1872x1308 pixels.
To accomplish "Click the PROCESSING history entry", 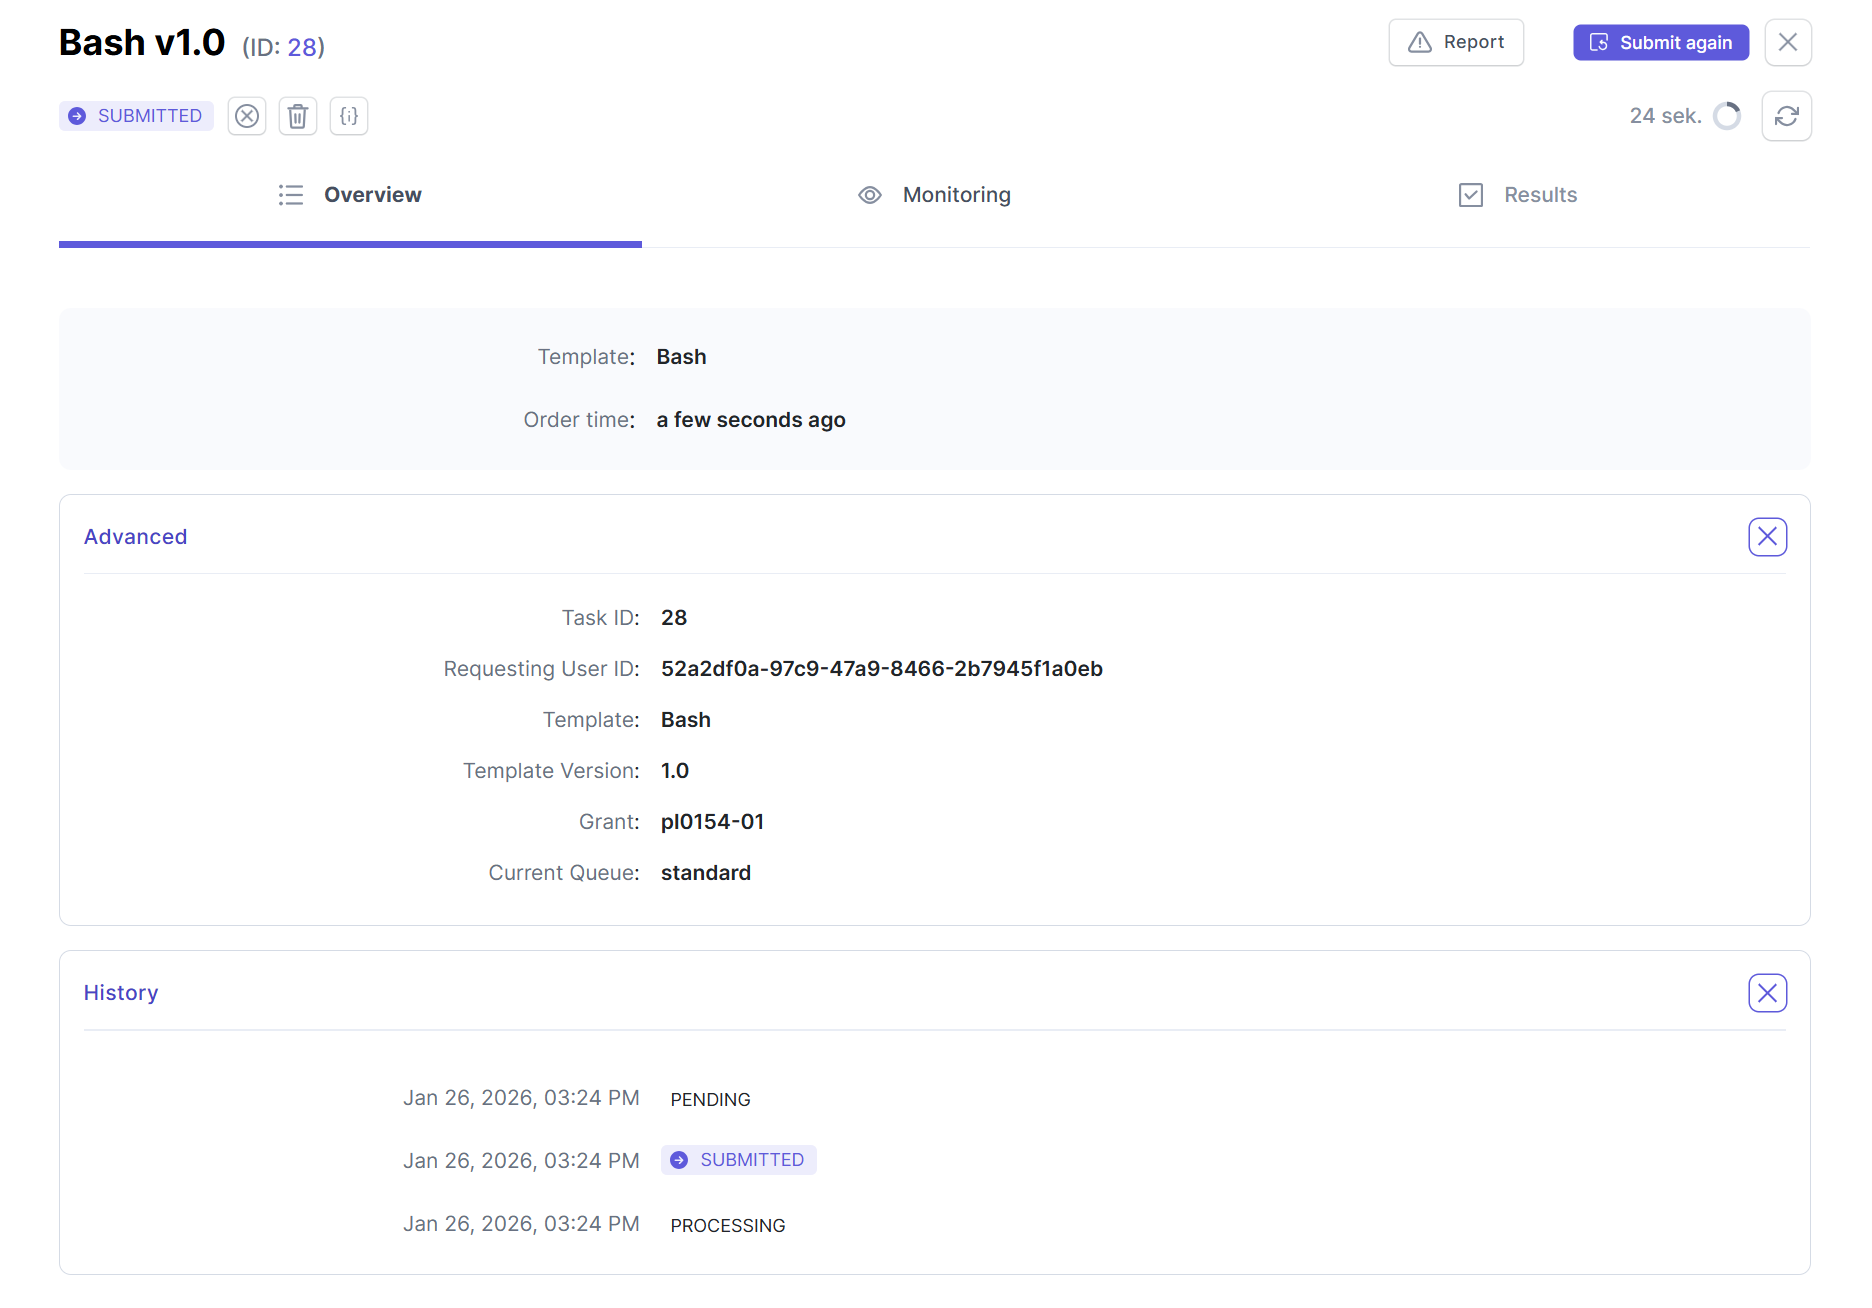I will pyautogui.click(x=728, y=1225).
